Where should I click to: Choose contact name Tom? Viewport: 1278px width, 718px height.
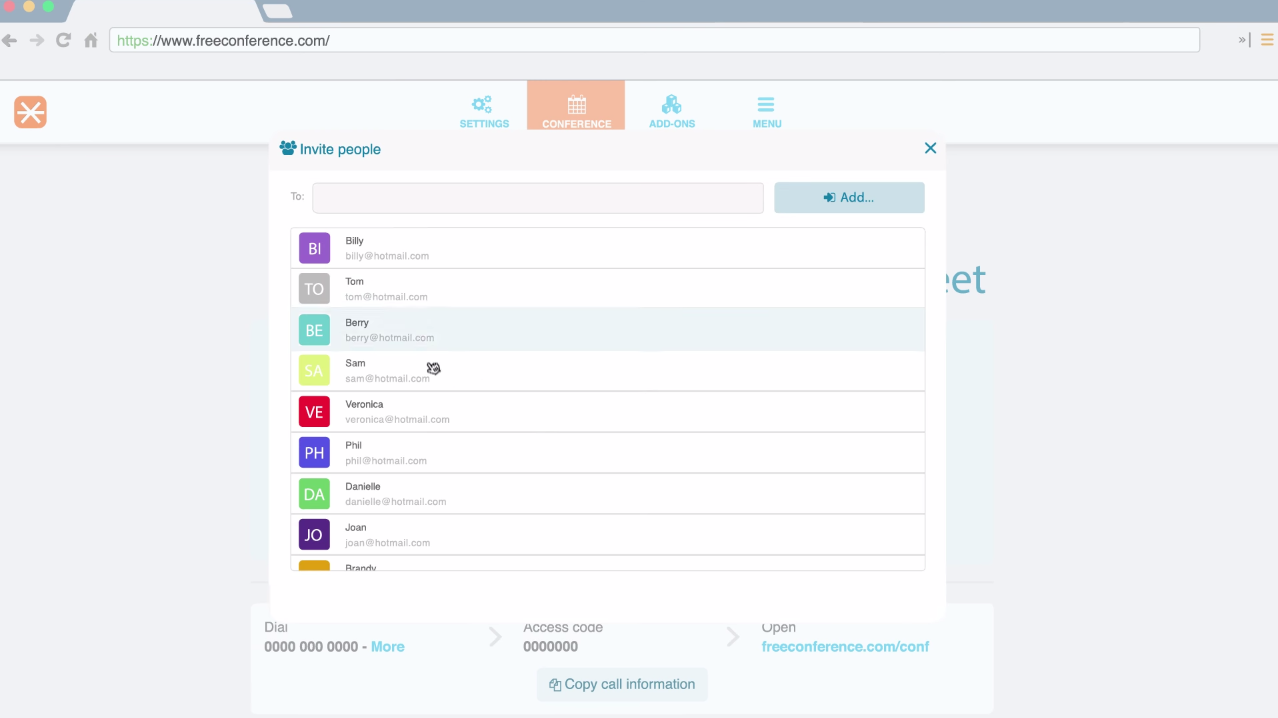point(354,282)
